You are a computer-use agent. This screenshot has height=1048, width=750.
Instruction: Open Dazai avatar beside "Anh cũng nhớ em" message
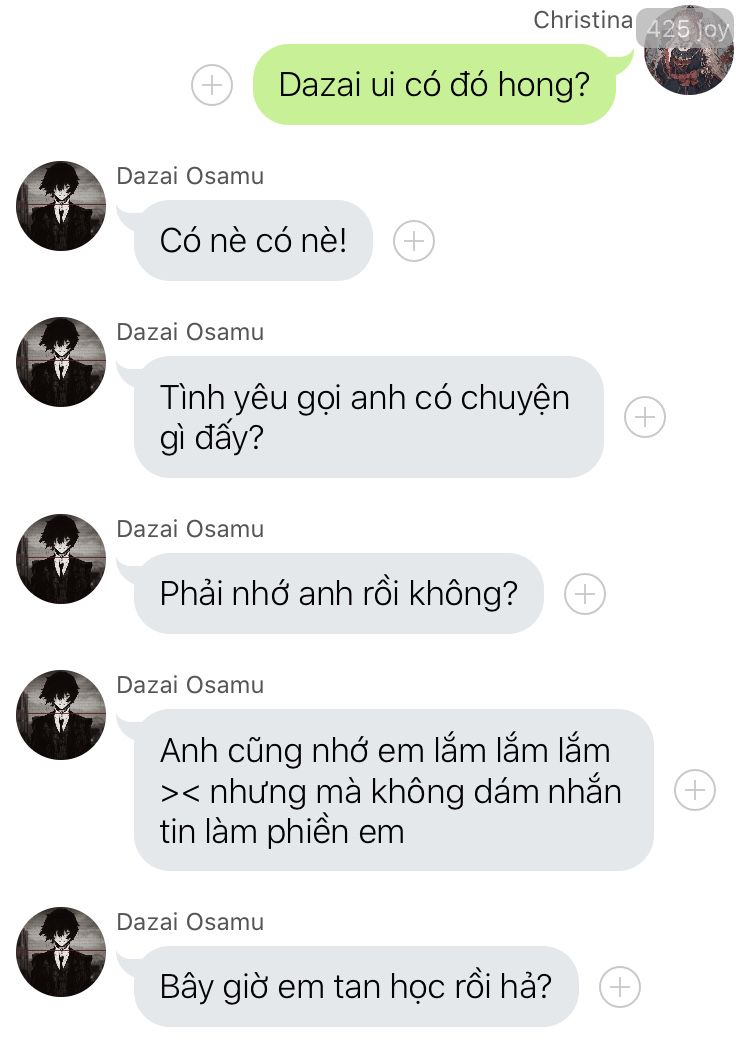point(61,714)
